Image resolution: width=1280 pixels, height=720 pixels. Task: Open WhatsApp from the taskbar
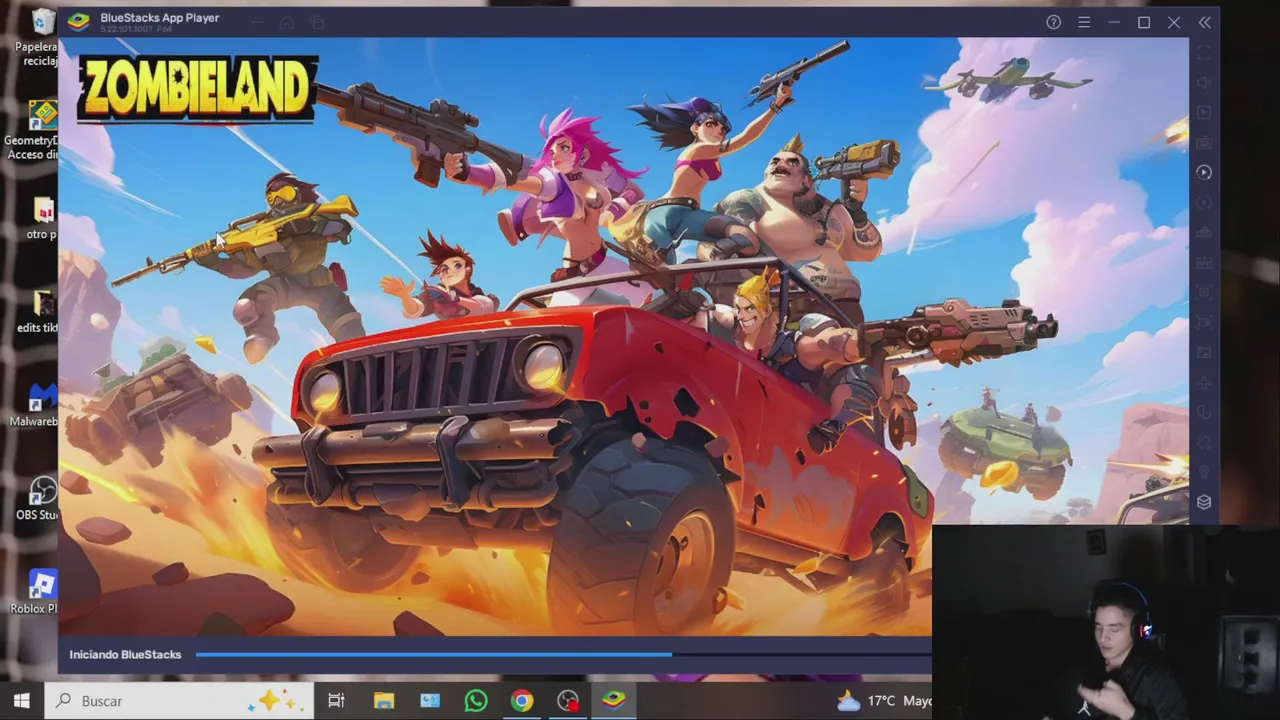tap(476, 701)
